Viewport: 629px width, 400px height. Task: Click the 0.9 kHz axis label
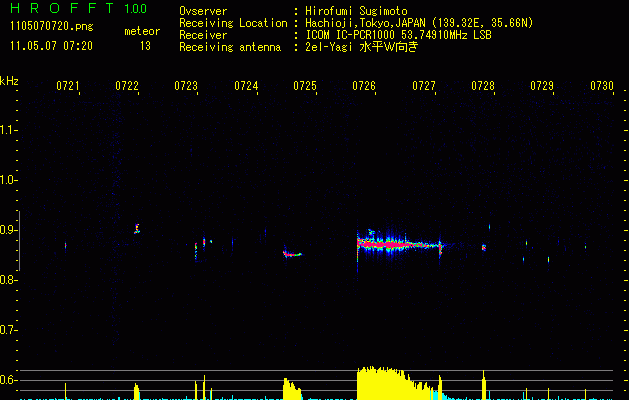click(6, 230)
